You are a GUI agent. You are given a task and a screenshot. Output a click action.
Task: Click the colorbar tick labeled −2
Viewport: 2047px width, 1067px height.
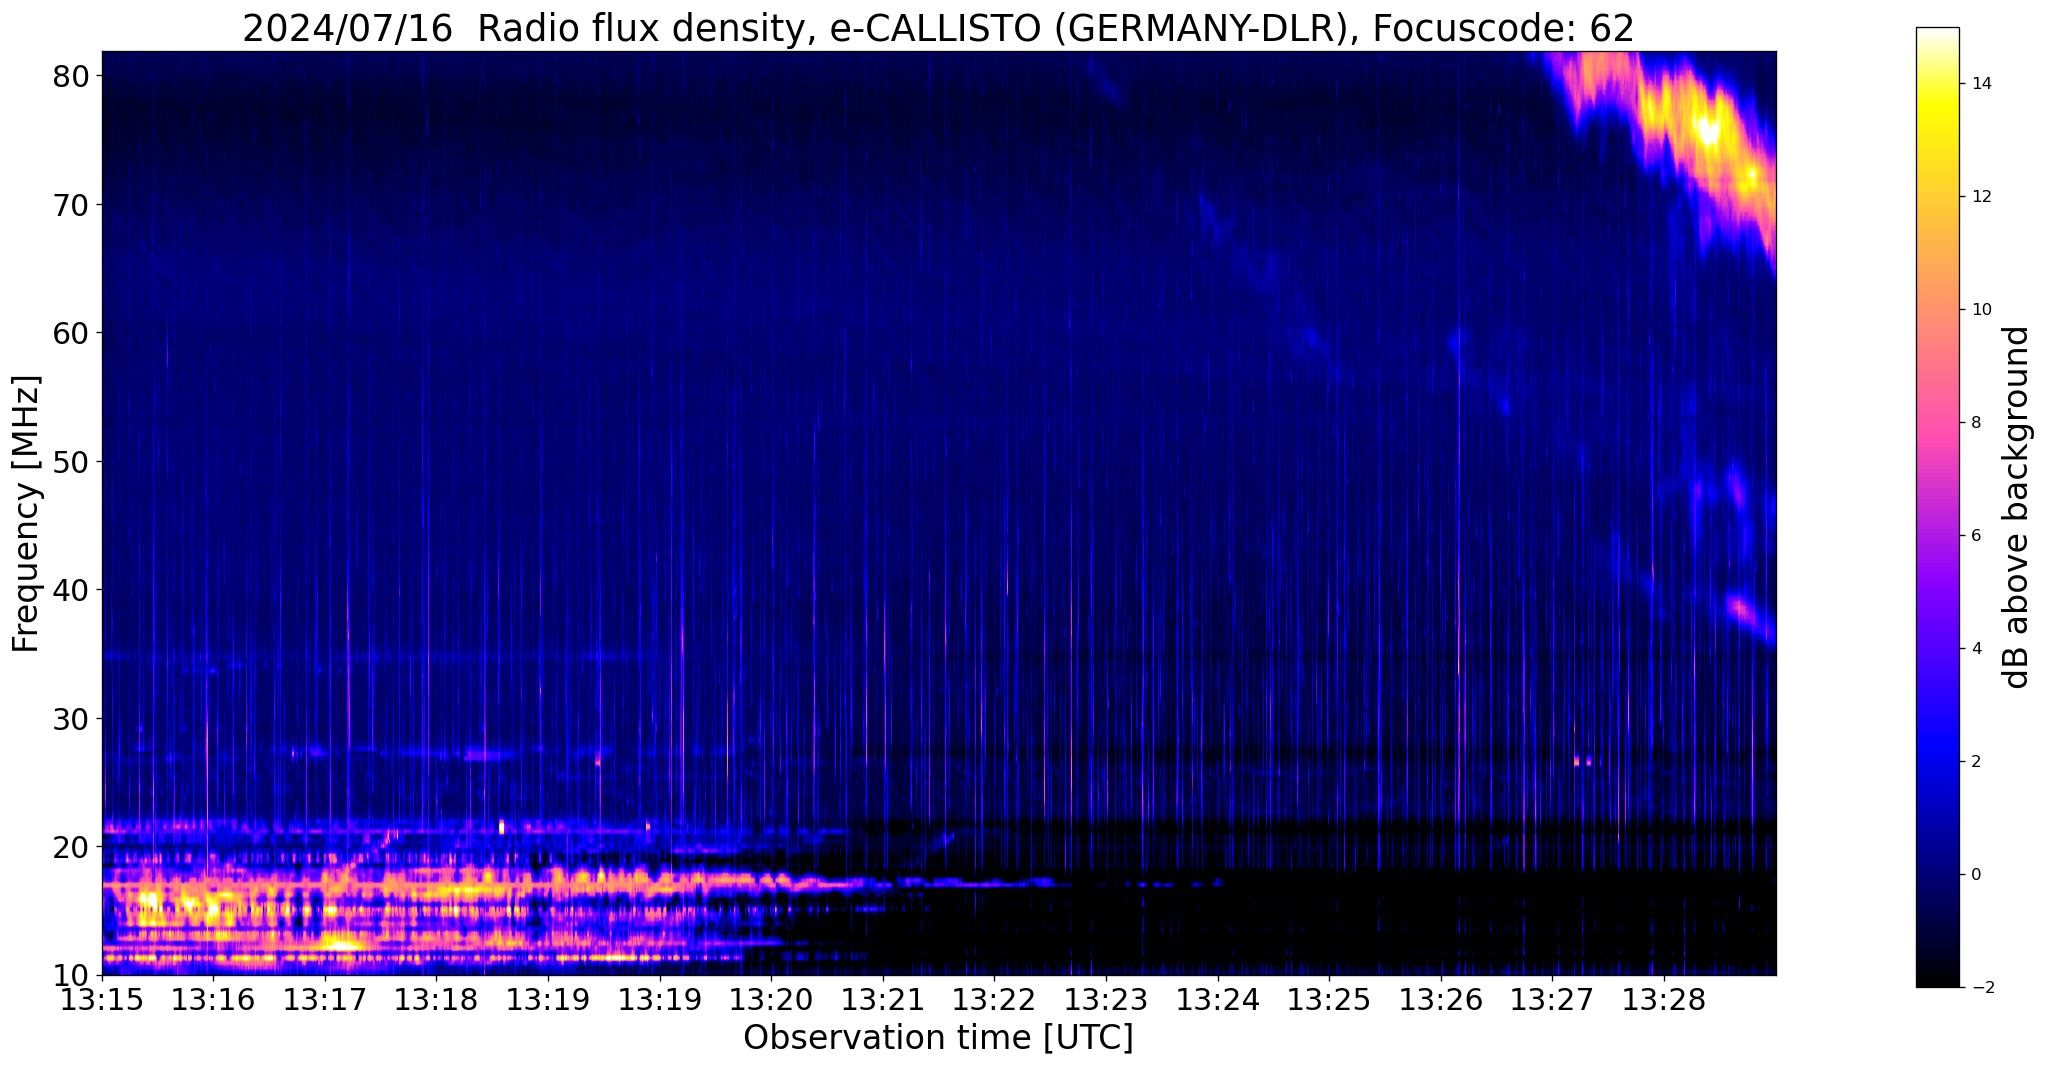[x=1981, y=988]
